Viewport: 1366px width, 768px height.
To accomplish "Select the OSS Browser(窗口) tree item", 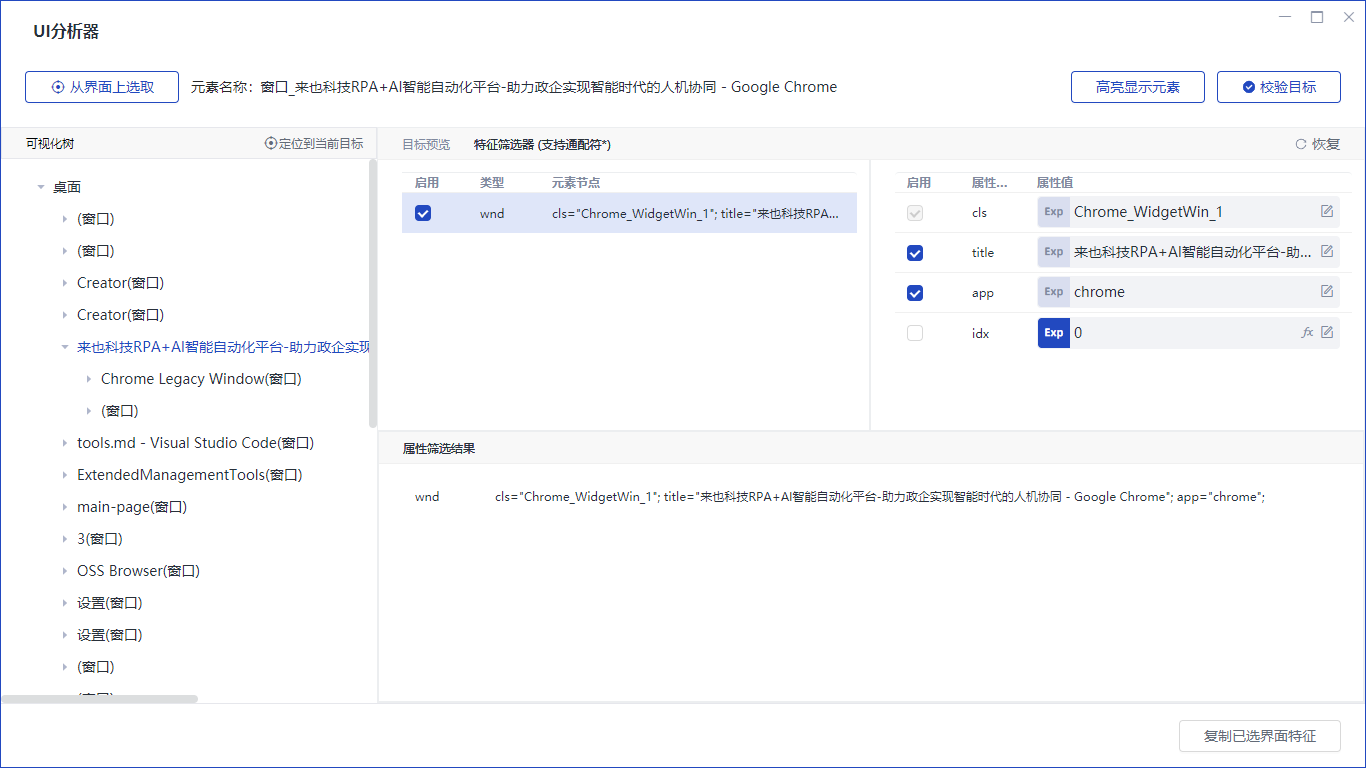I will click(x=138, y=571).
